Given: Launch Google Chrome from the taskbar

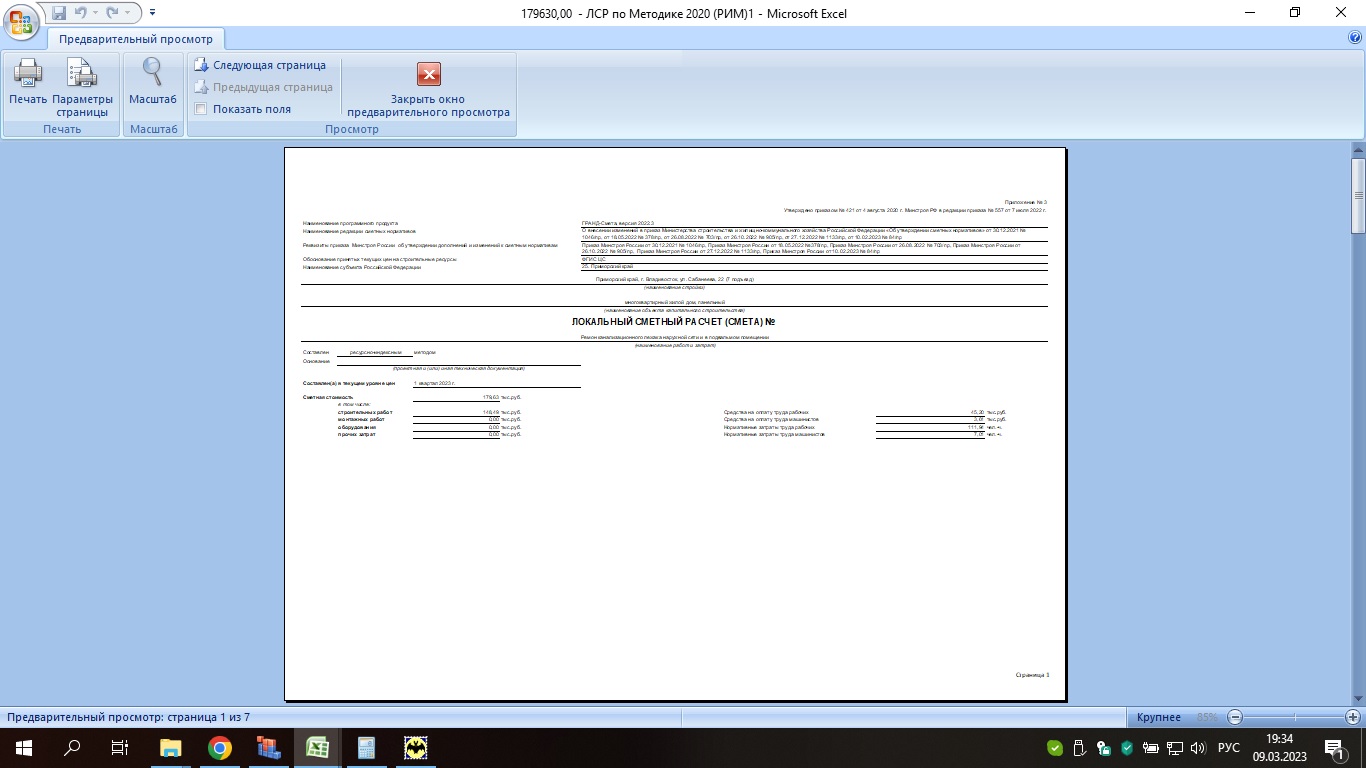Looking at the screenshot, I should (x=220, y=747).
